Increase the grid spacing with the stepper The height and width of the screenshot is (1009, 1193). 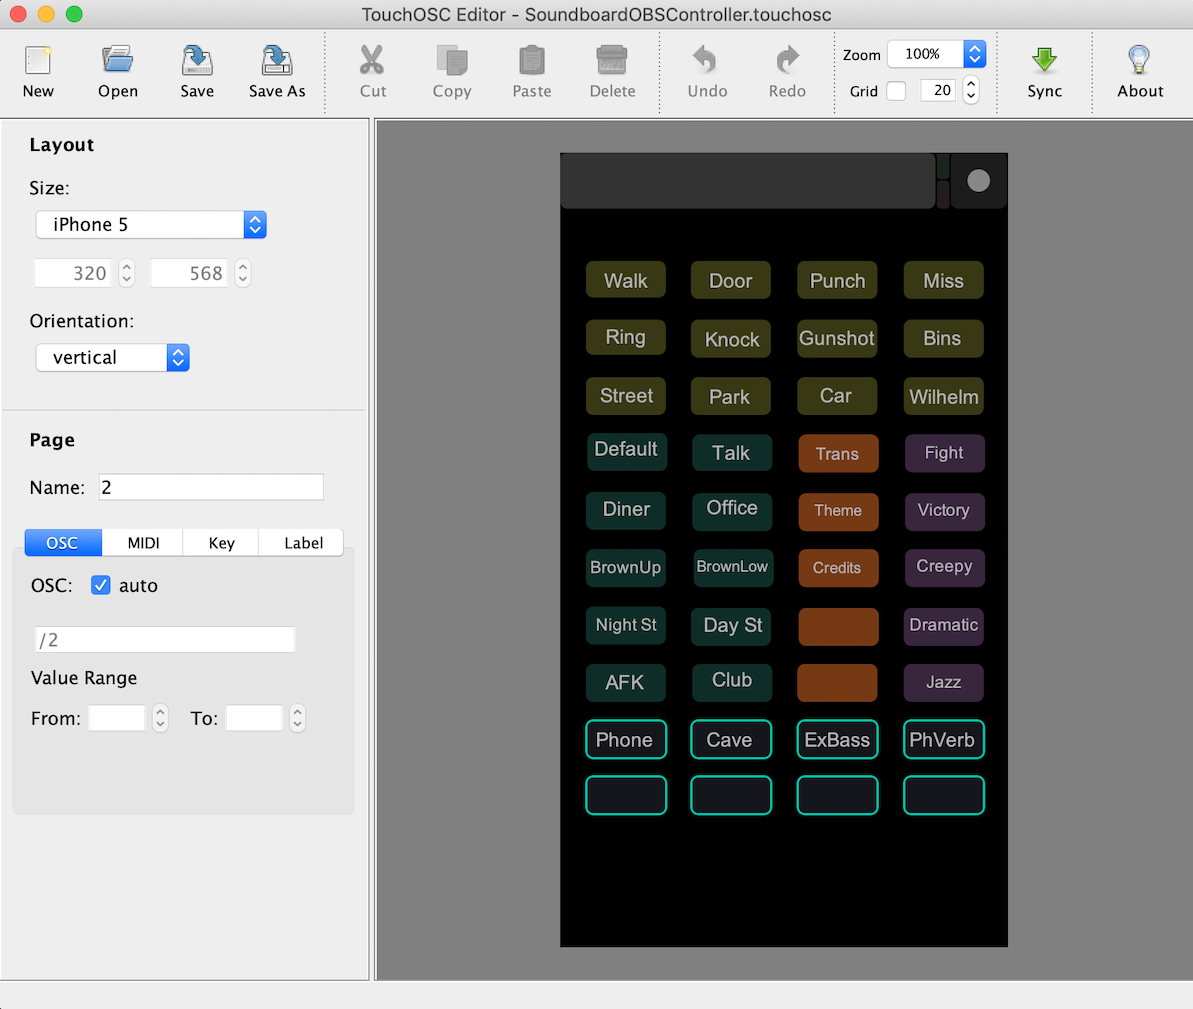pos(970,84)
